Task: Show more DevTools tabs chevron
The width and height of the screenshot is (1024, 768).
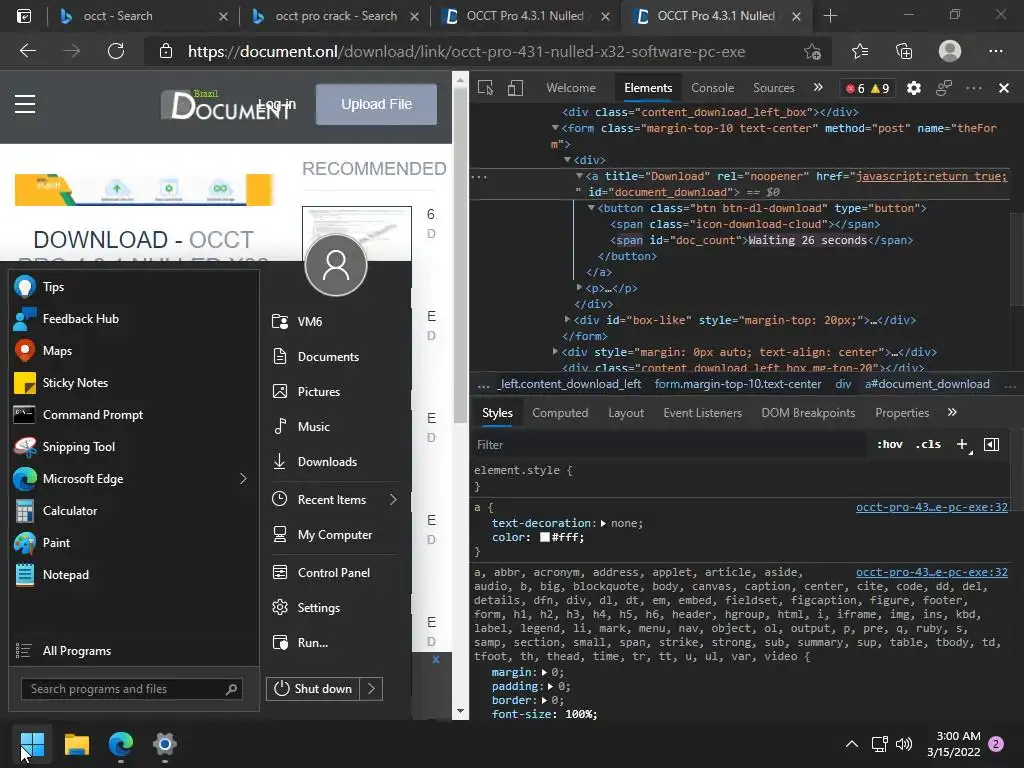Action: click(818, 87)
